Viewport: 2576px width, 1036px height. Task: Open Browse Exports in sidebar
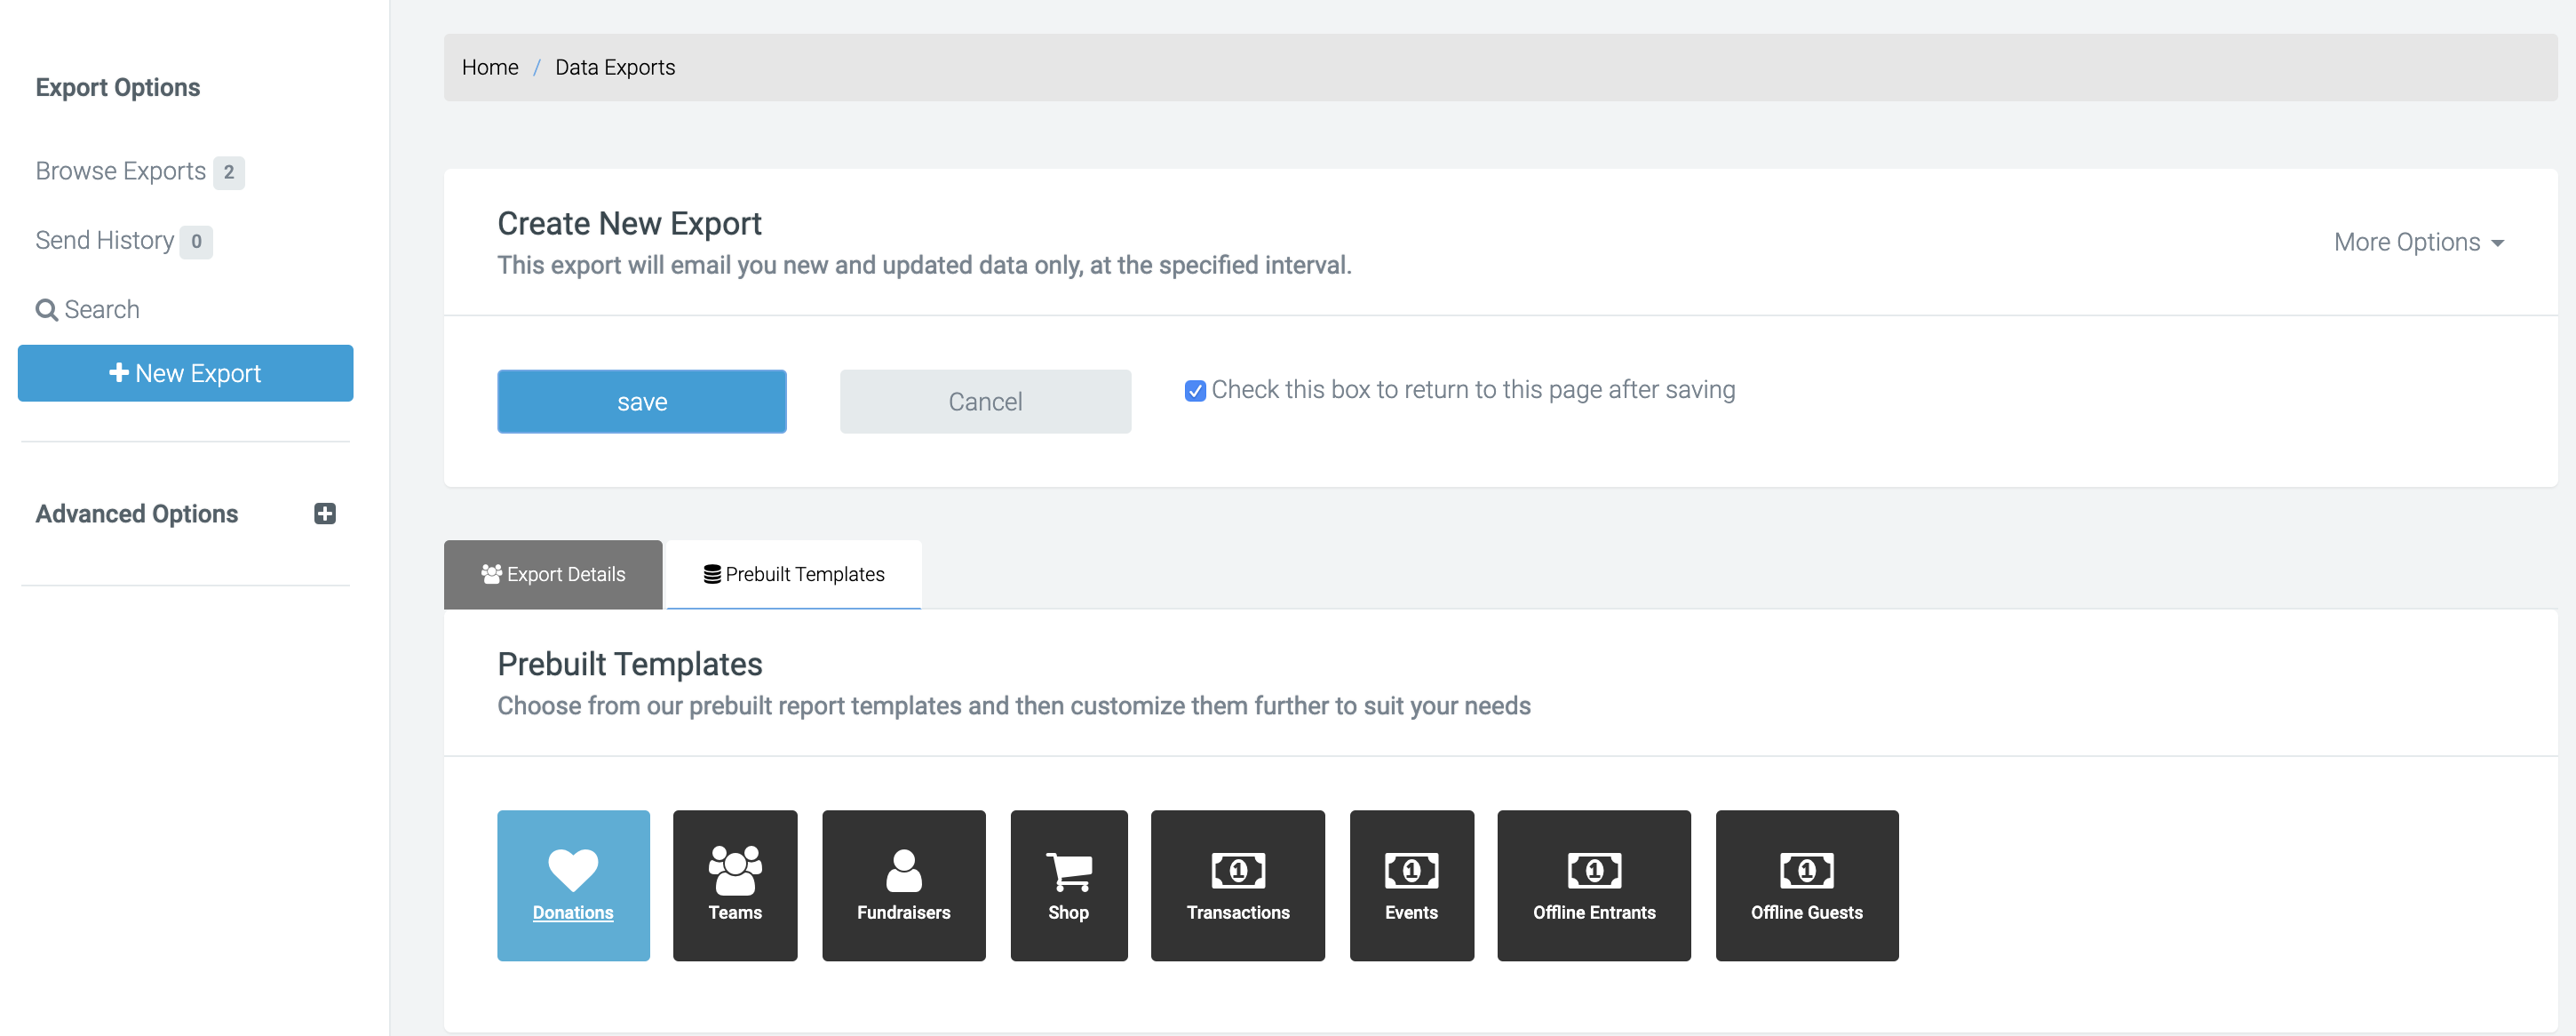tap(121, 171)
